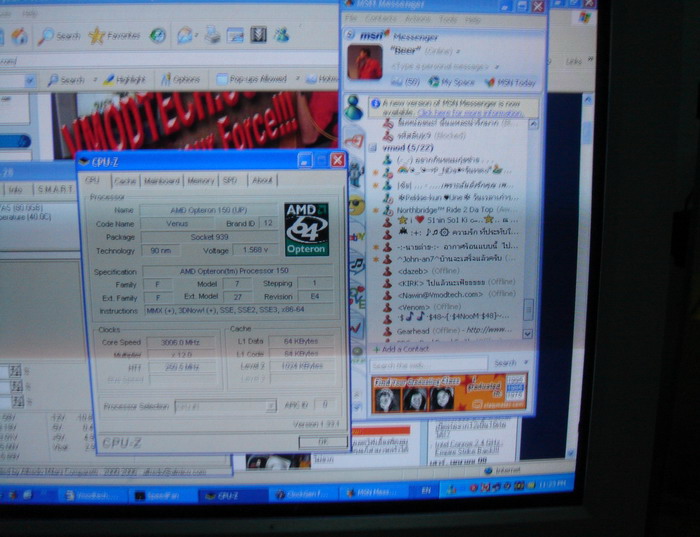Click the 'Find Your Graduating Class' banner ad
Viewport: 700px width, 537px height.
pyautogui.click(x=449, y=393)
